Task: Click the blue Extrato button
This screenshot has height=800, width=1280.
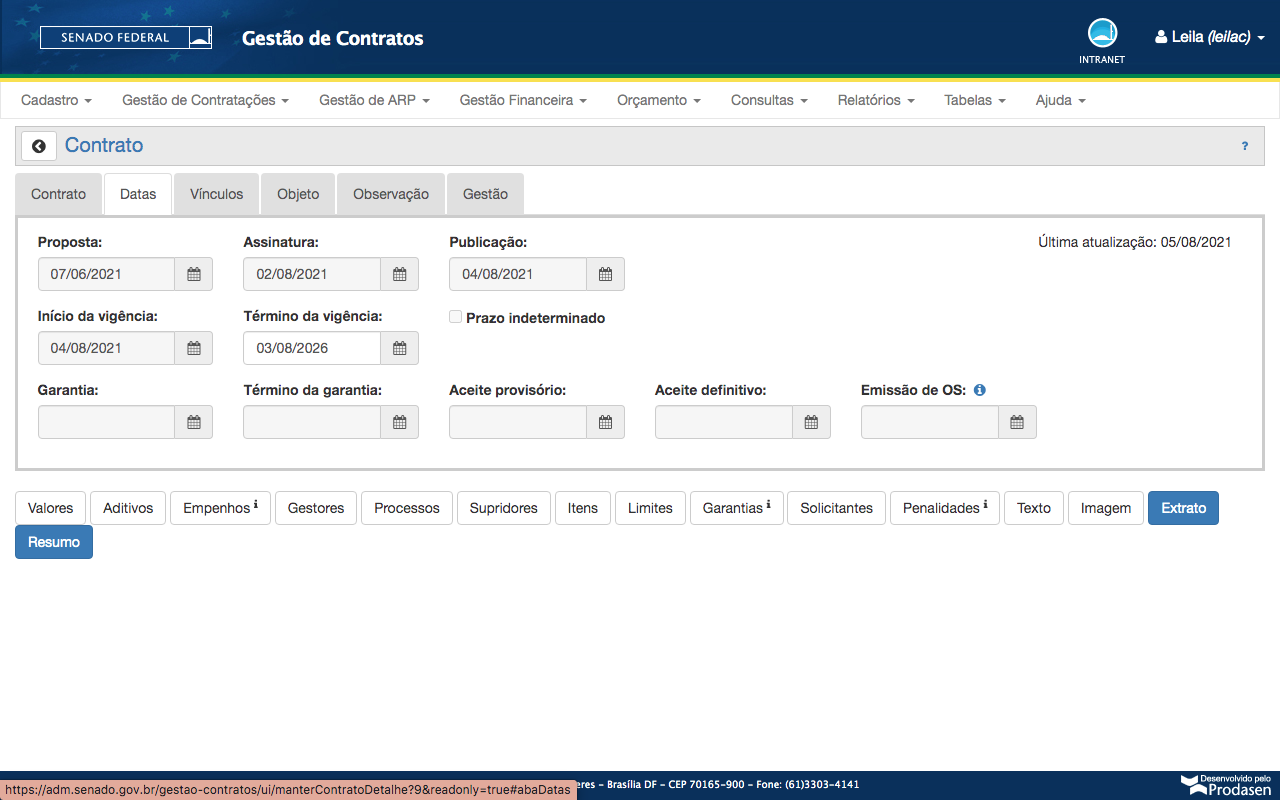Action: pos(1183,508)
